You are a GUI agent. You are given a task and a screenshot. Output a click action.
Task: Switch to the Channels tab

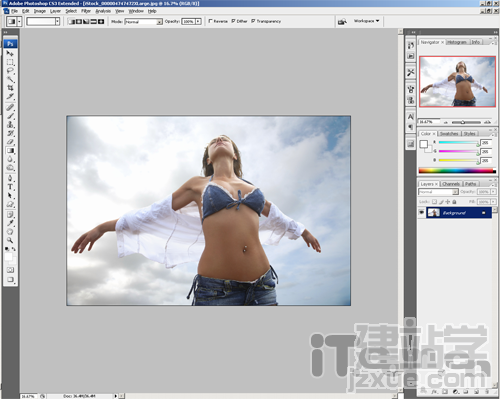(x=451, y=184)
